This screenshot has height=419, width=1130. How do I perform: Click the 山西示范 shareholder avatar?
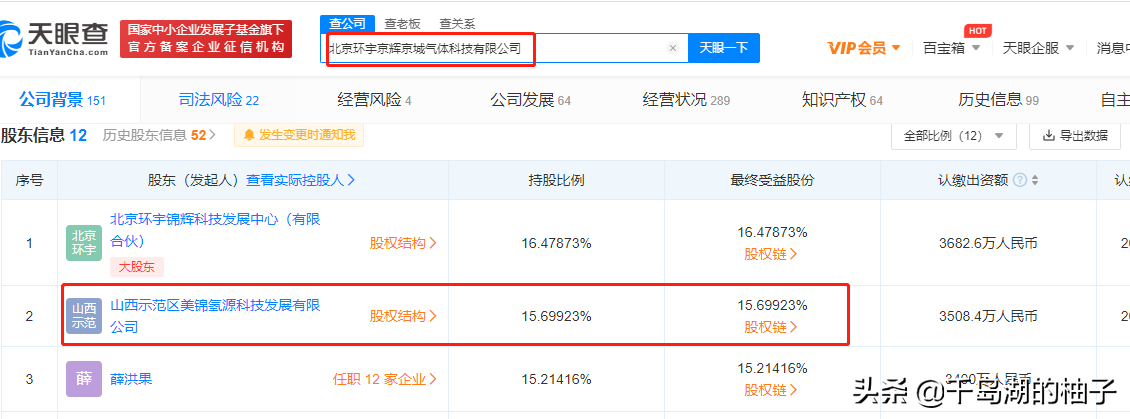tap(84, 315)
